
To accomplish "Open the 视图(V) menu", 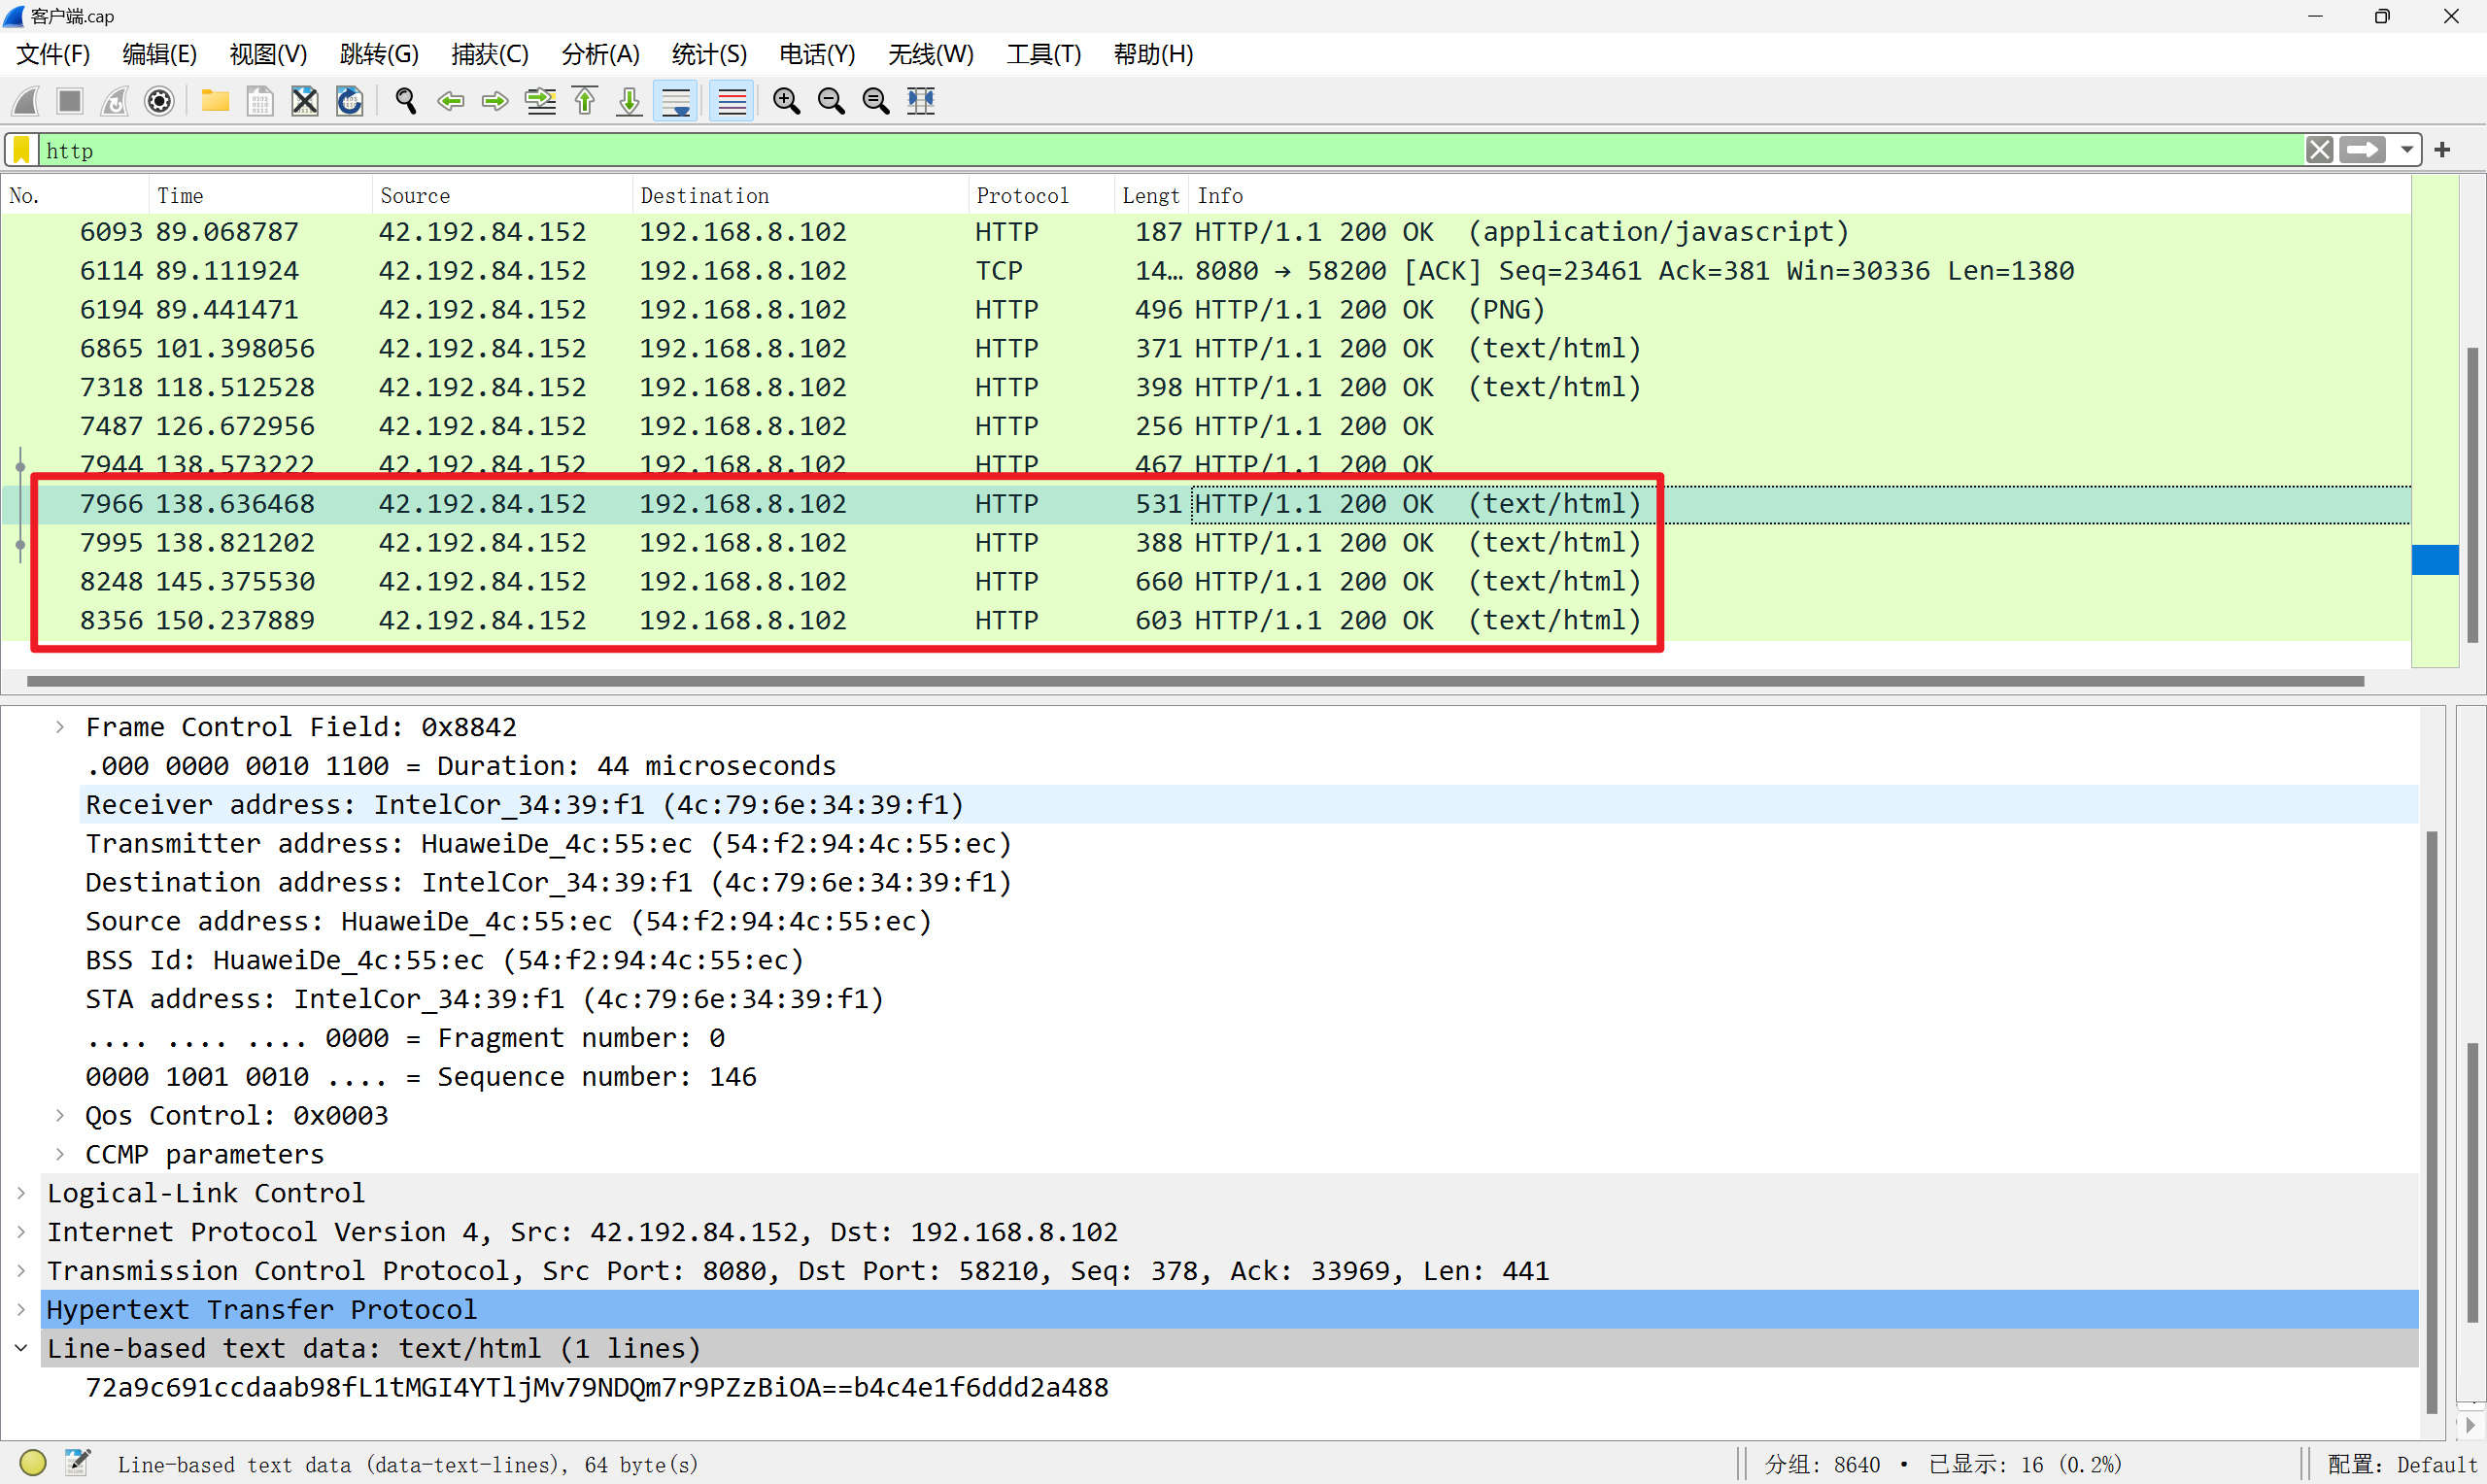I will click(x=268, y=54).
